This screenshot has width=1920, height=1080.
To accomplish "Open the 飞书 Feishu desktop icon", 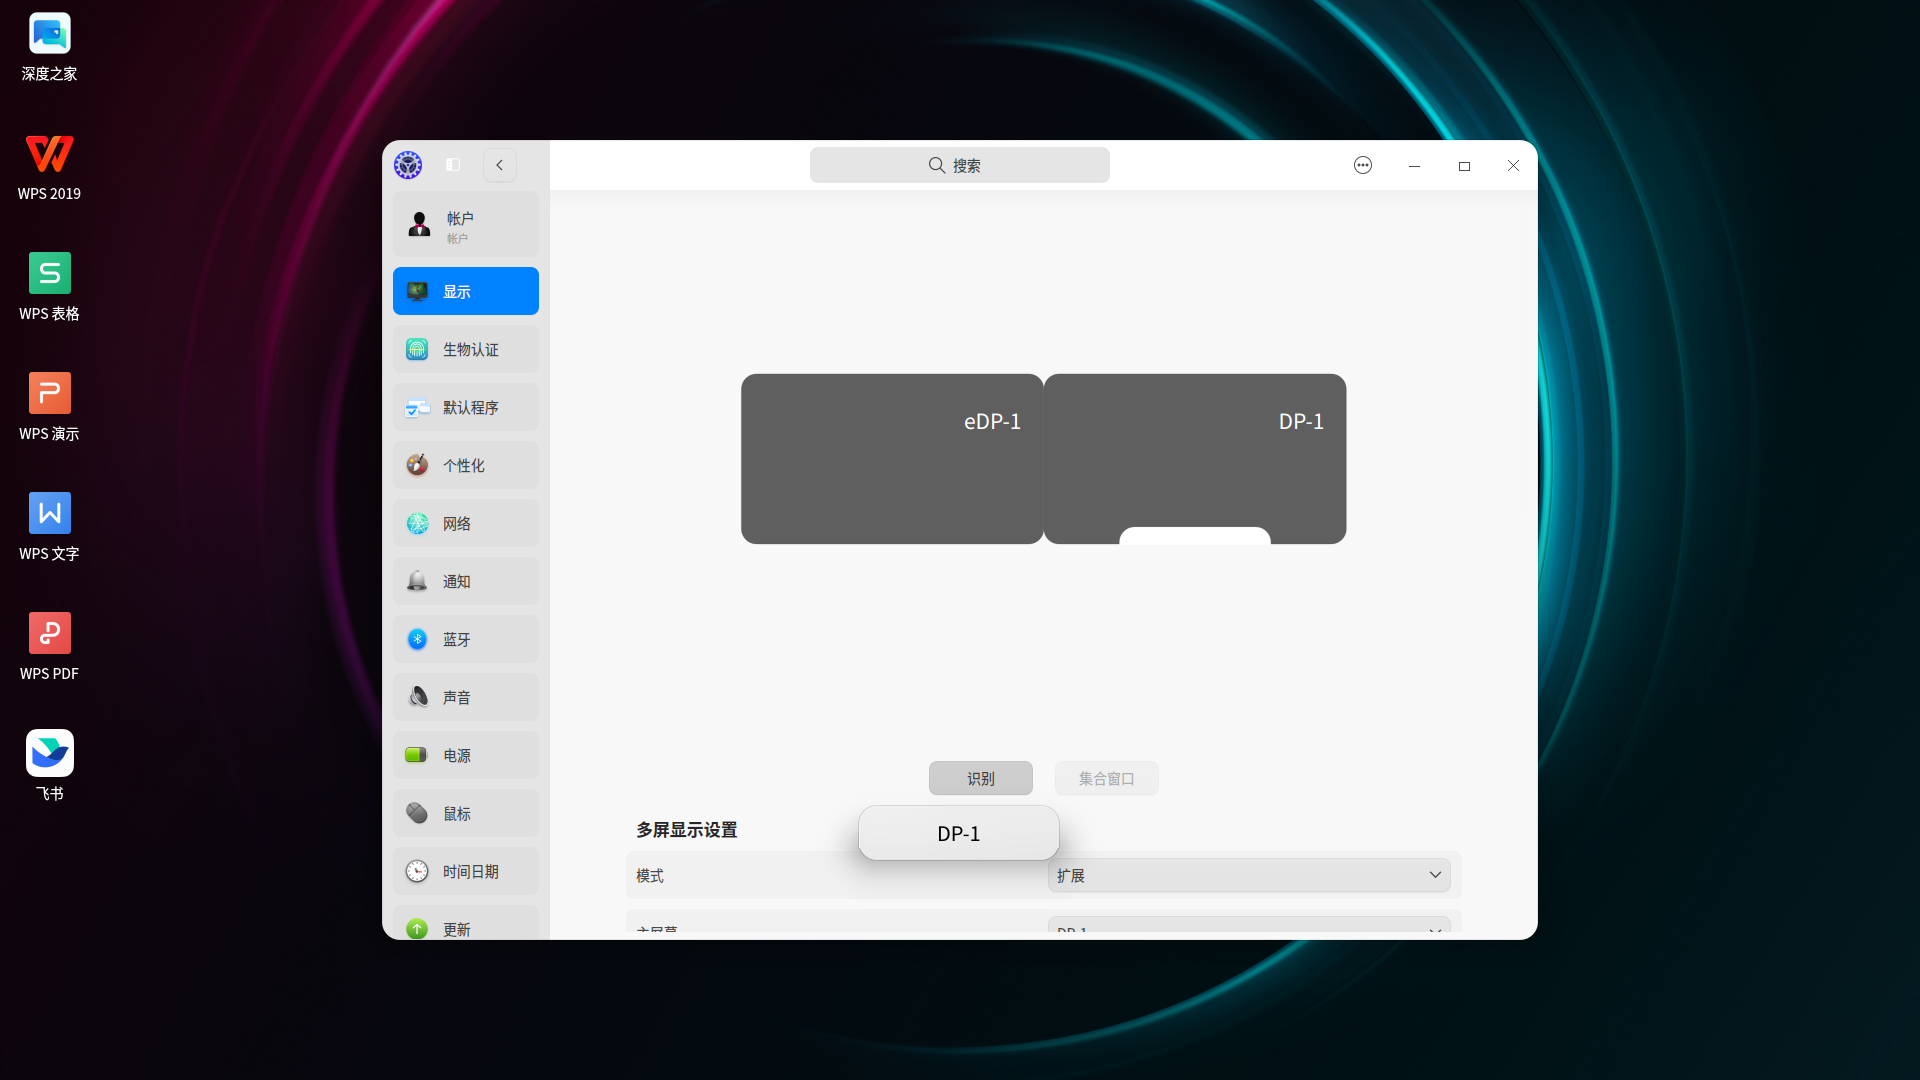I will pyautogui.click(x=50, y=754).
